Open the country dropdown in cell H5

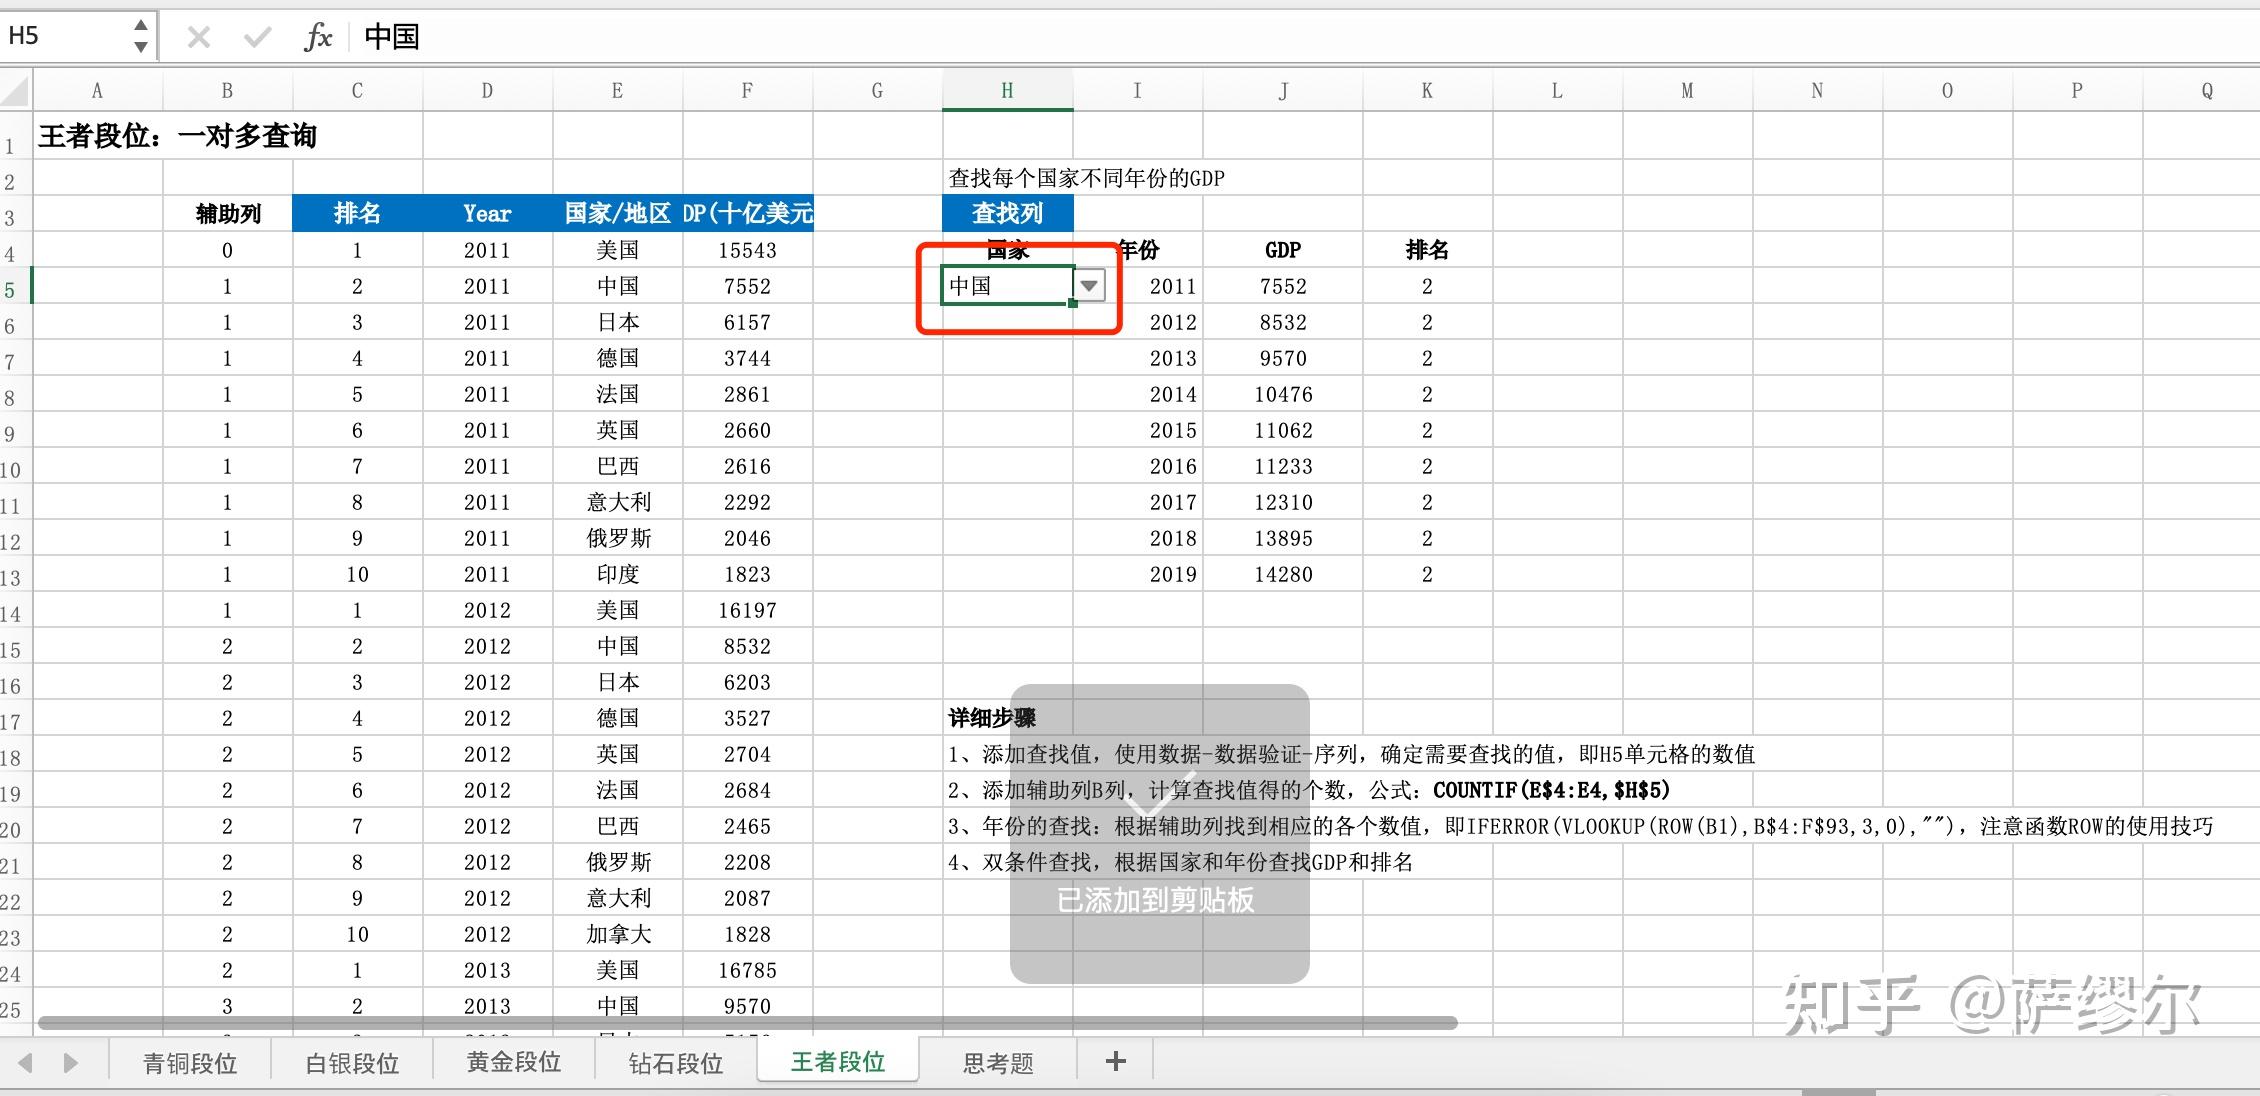tap(1089, 286)
